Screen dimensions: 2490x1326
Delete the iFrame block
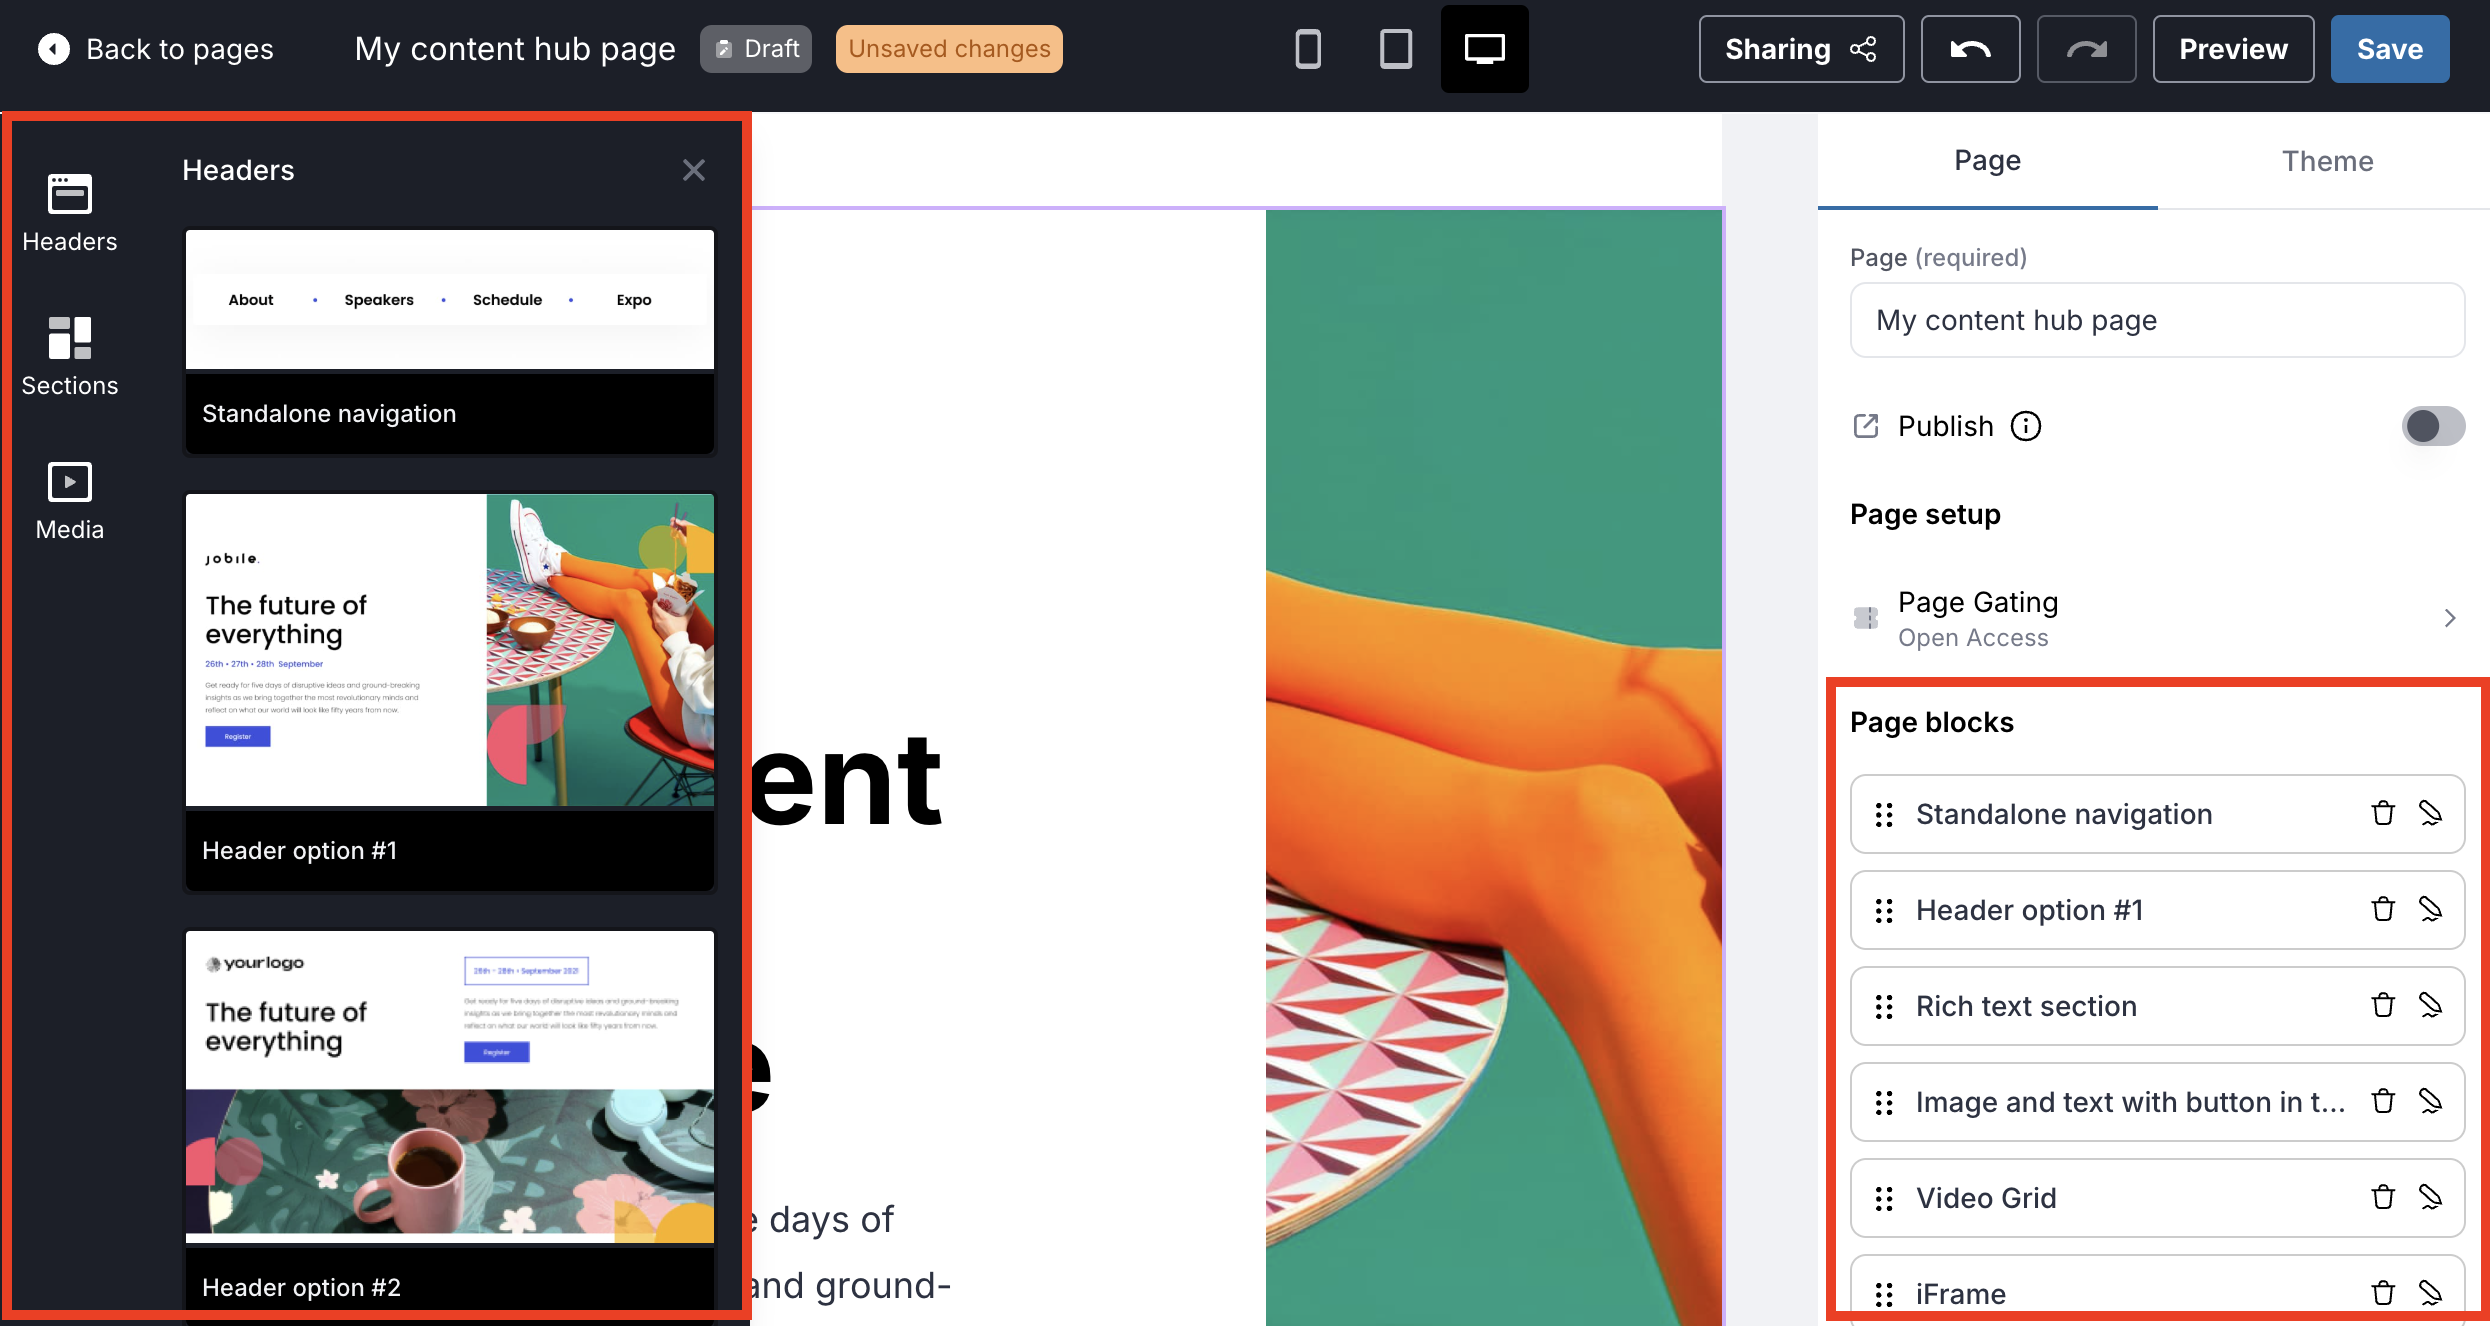tap(2383, 1294)
